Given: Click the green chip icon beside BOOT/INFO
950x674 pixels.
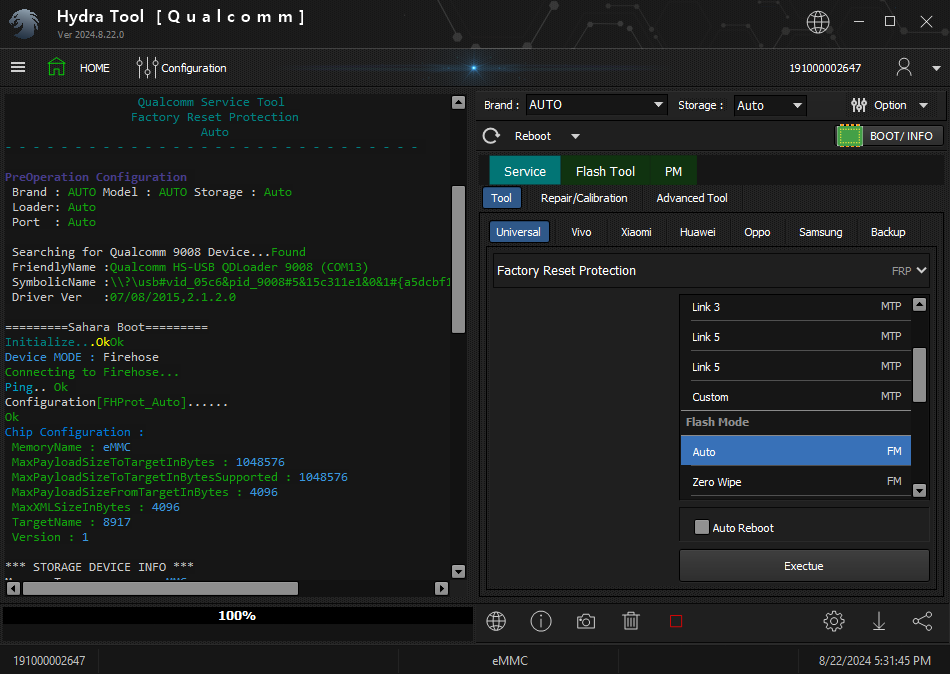Looking at the screenshot, I should coord(849,136).
